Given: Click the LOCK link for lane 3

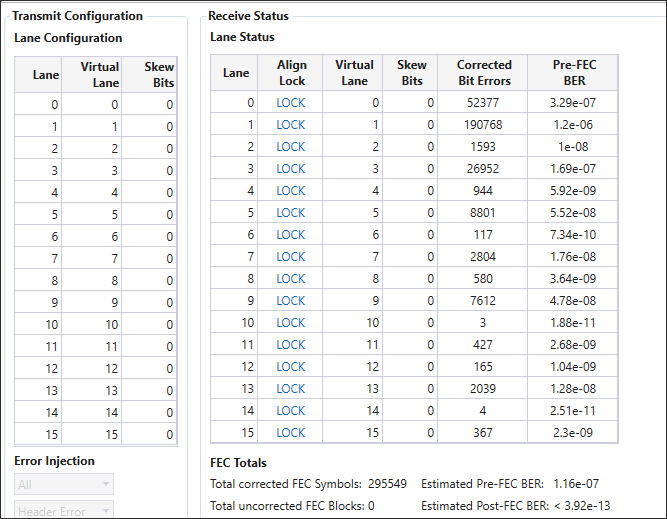Looking at the screenshot, I should coord(291,169).
